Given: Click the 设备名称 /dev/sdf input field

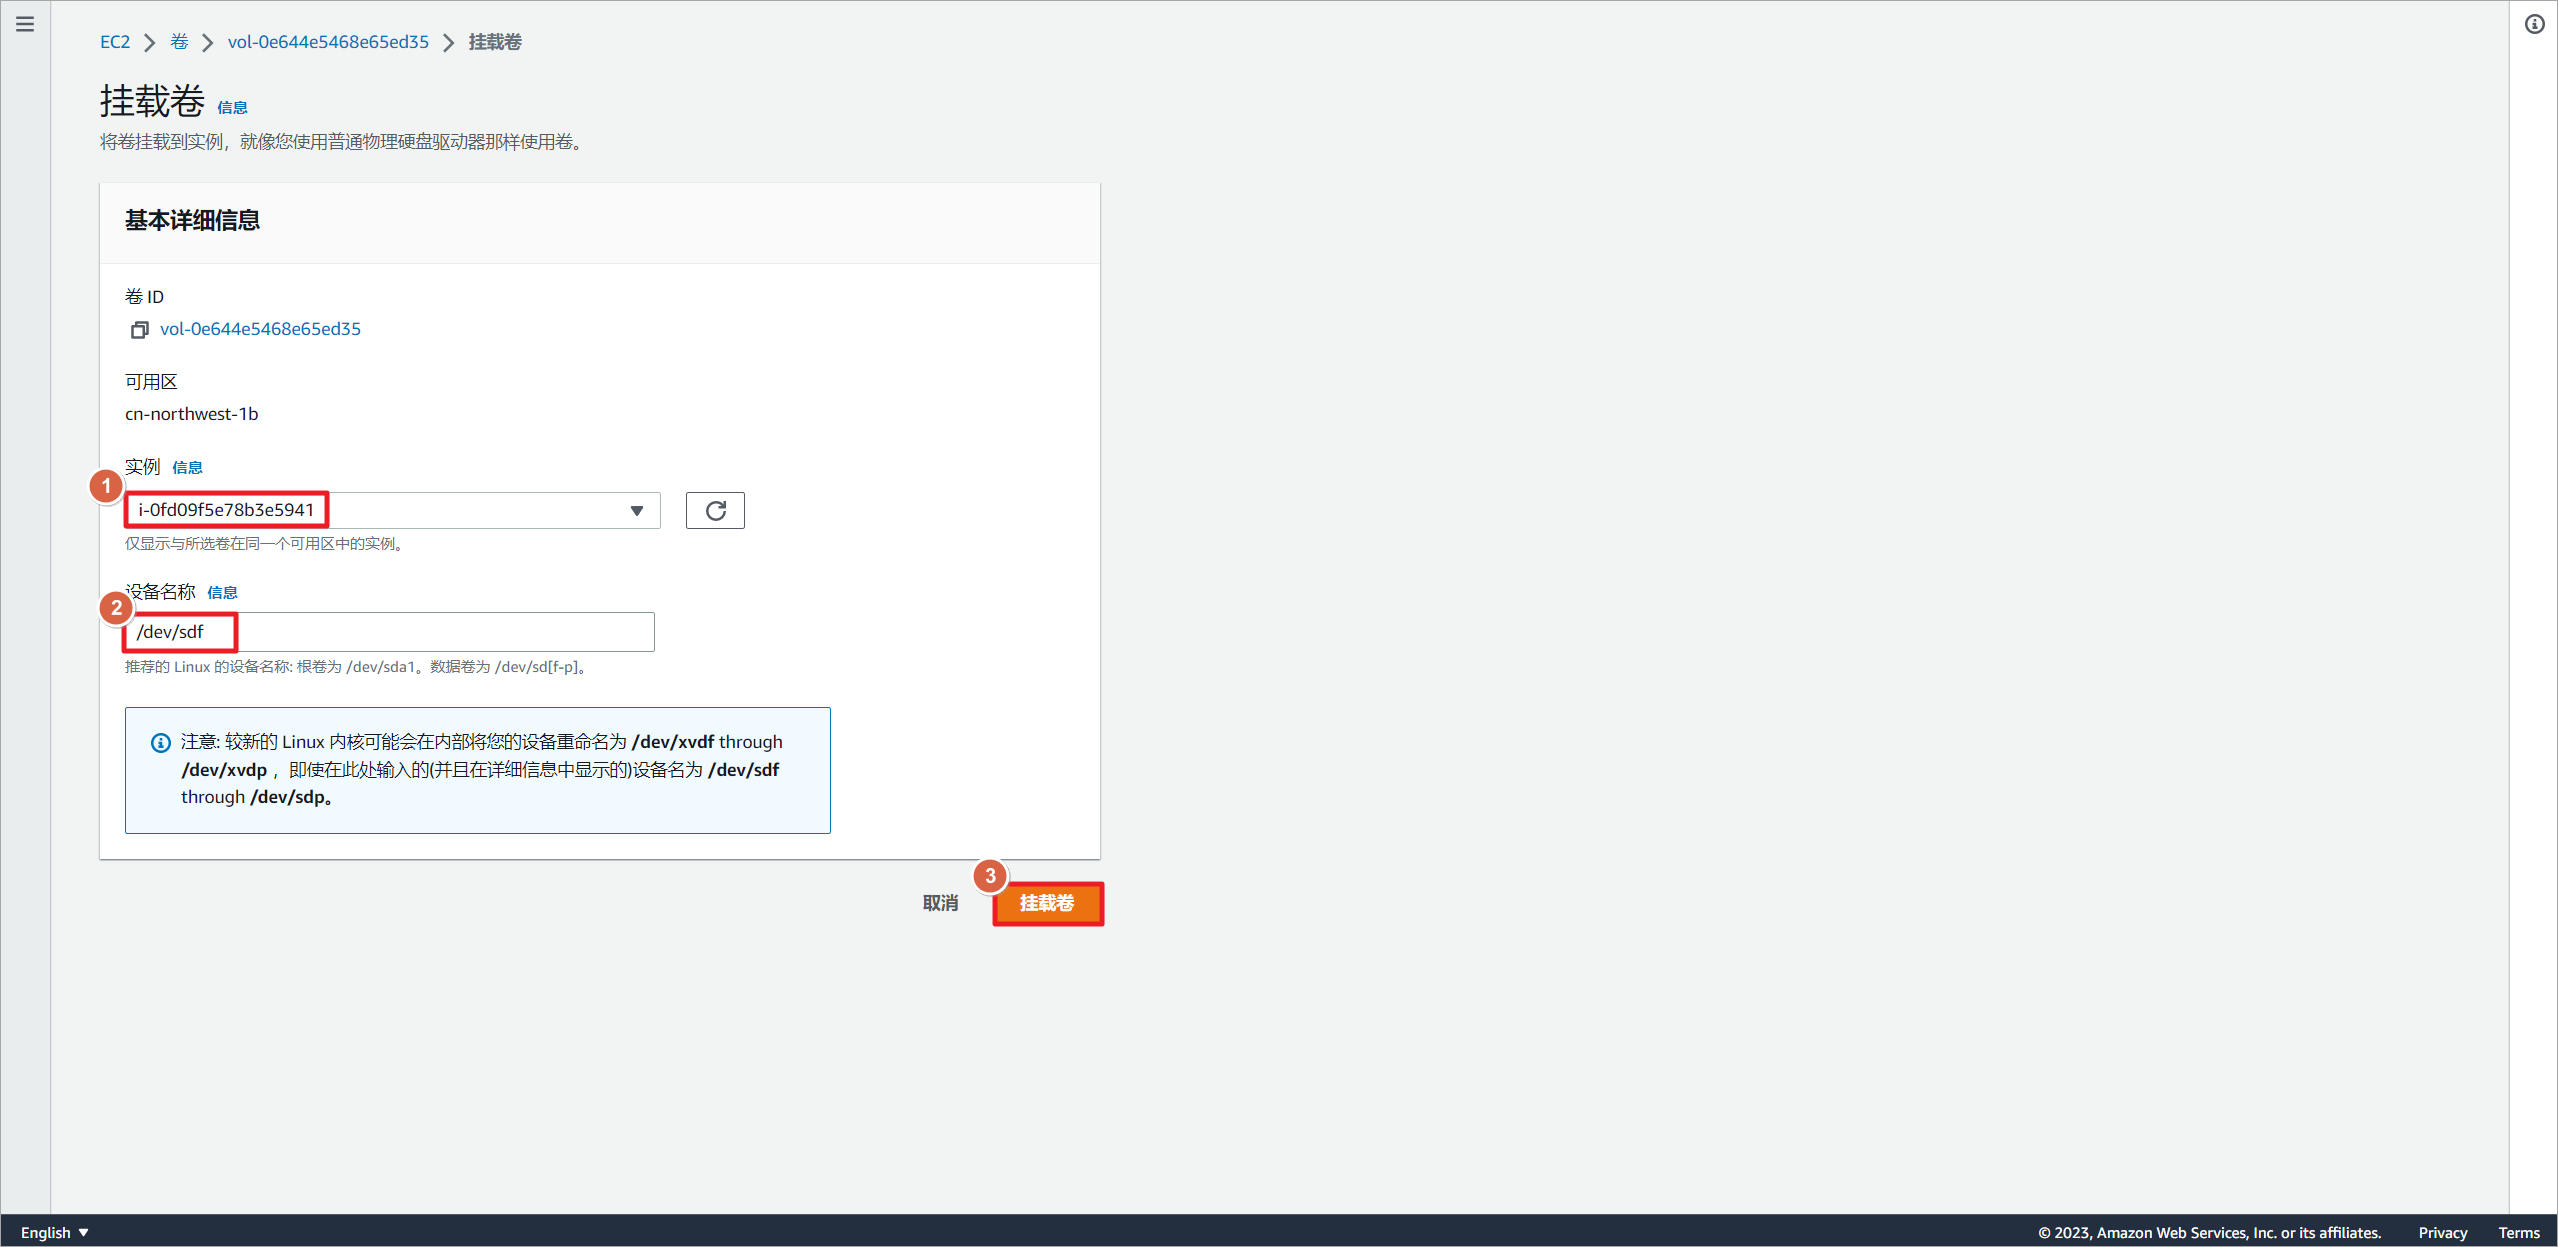Looking at the screenshot, I should click(388, 632).
